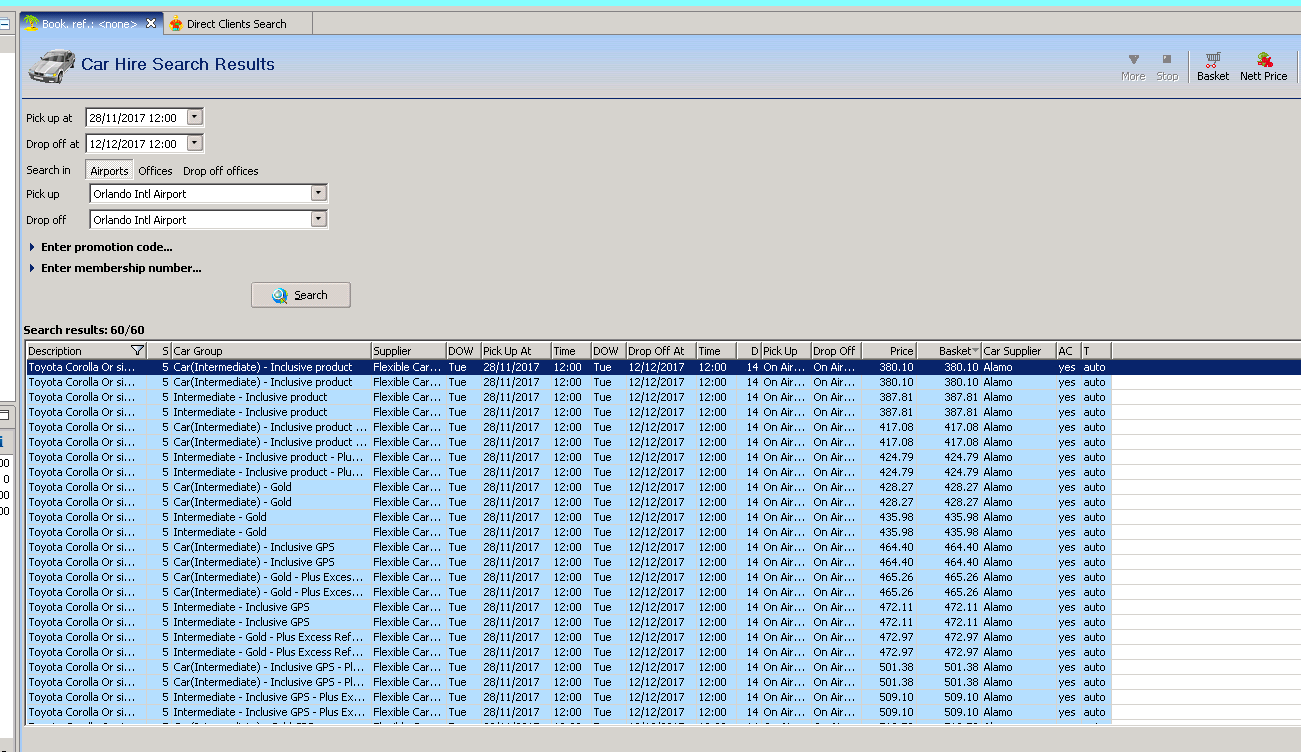Click the Basket shopping cart icon
Viewport: 1301px width, 752px height.
point(1212,60)
